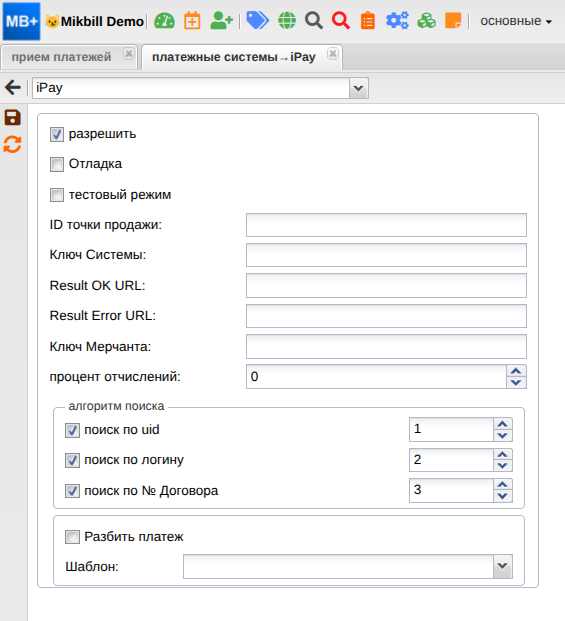
Task: Click the Ключ Мерчанта input field
Action: [x=386, y=347]
